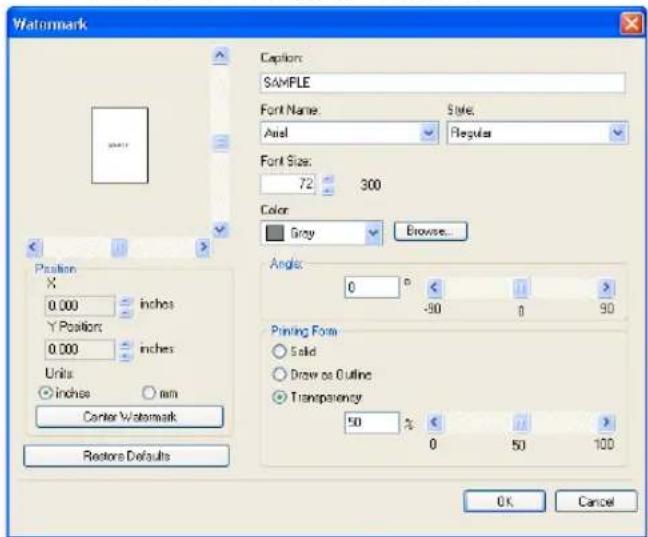The width and height of the screenshot is (648, 537).
Task: Click the Angle slider right arrow
Action: [606, 287]
